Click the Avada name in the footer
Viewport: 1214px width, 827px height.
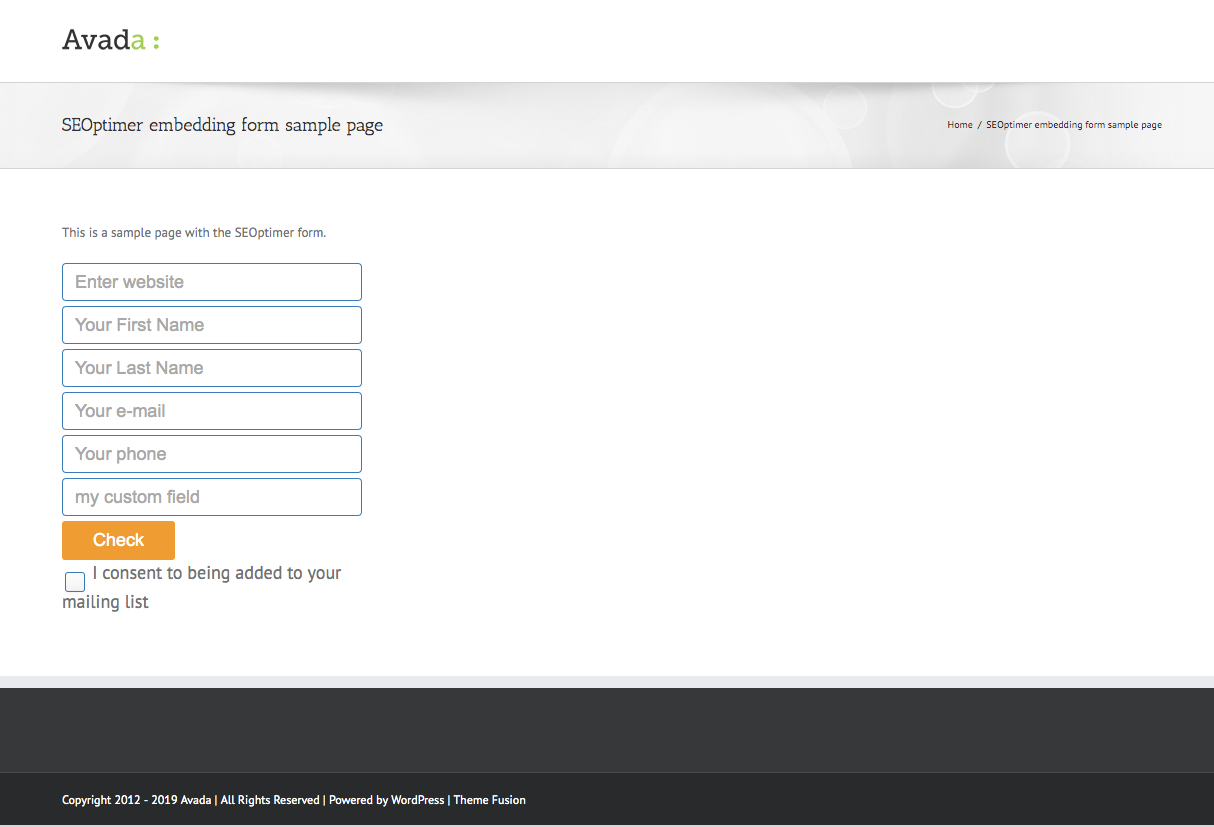[195, 800]
